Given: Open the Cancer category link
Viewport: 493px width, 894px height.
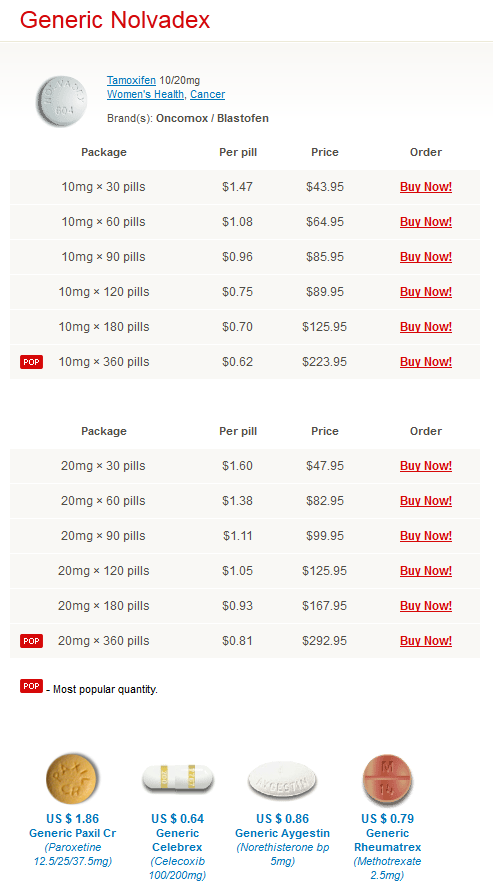Looking at the screenshot, I should click(x=207, y=95).
